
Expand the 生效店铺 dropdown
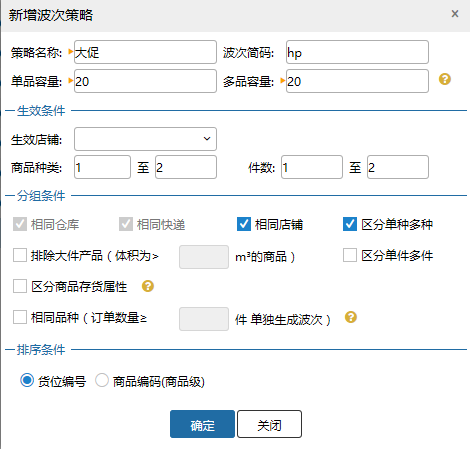pyautogui.click(x=145, y=139)
